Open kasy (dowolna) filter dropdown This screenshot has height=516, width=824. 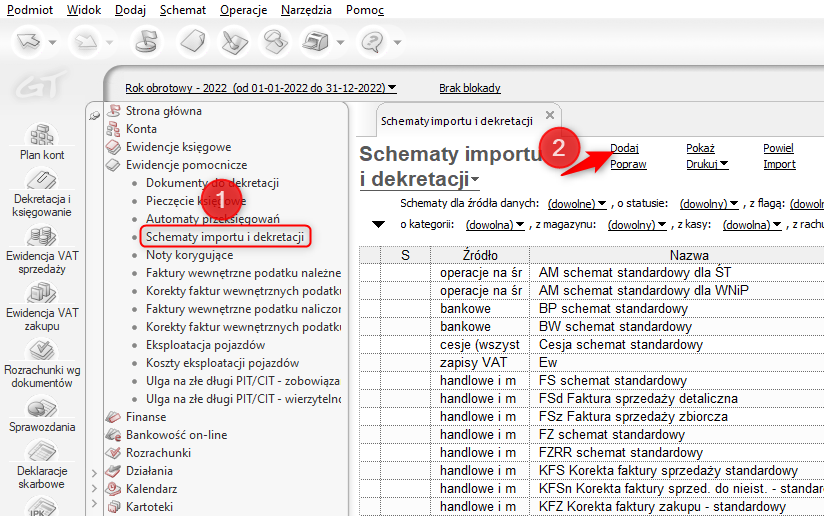[x=752, y=225]
